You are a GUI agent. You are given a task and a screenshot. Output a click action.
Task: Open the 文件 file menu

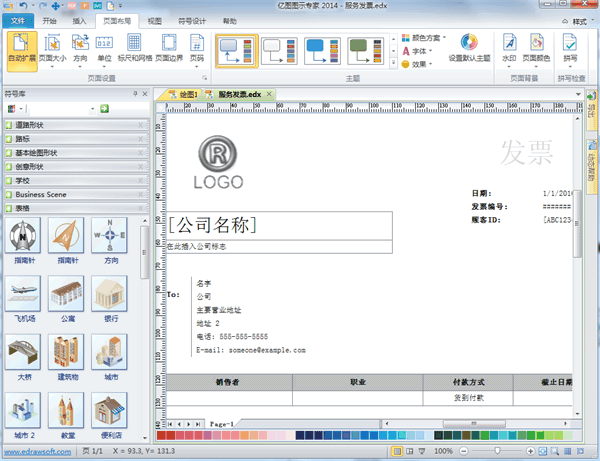18,21
